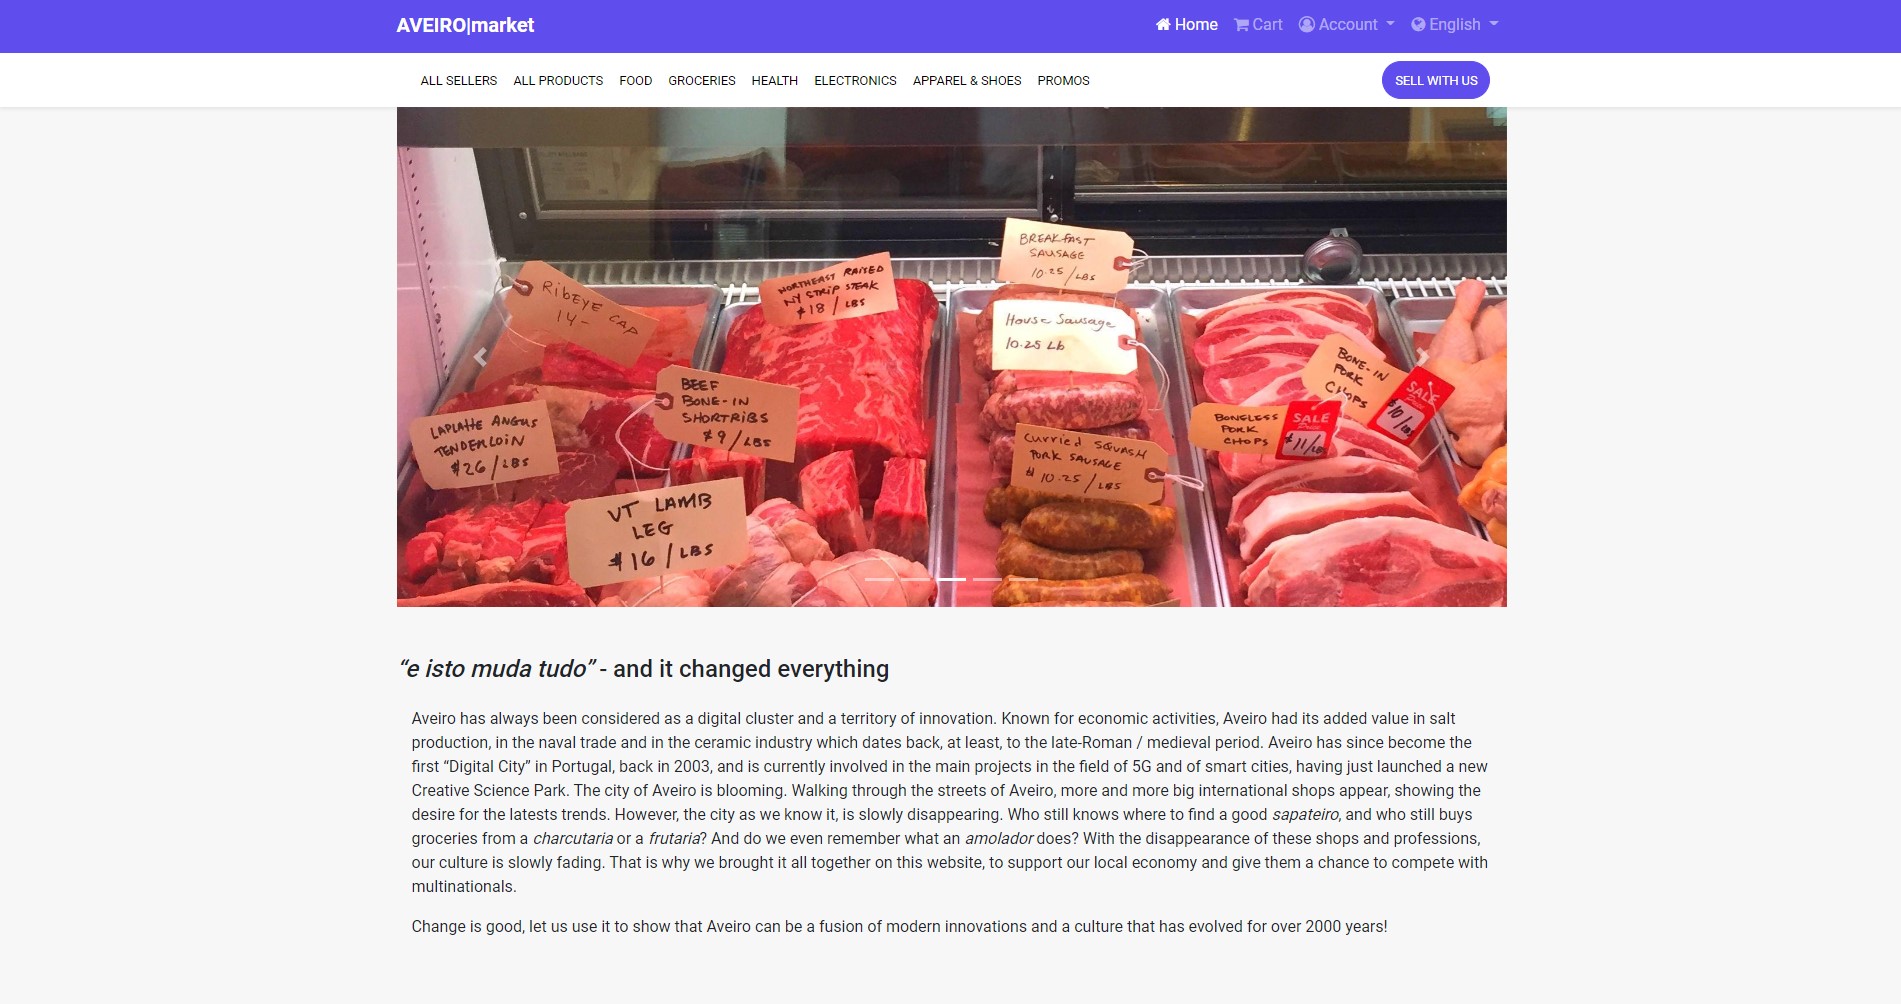Open the ALL PRODUCTS menu item
The image size is (1901, 1004).
coord(558,81)
